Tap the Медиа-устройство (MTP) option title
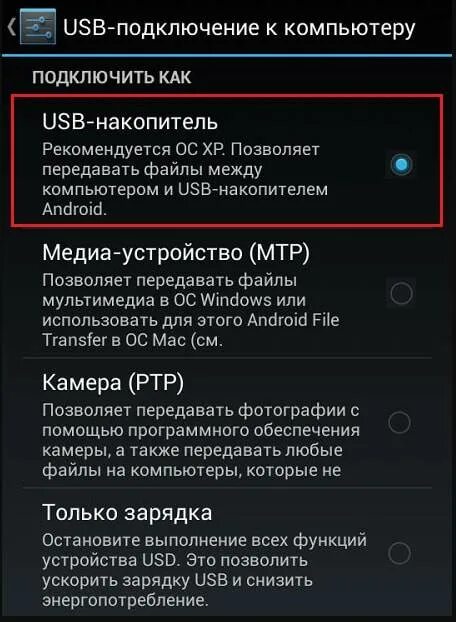Screen dimensions: 456x622 click(176, 253)
